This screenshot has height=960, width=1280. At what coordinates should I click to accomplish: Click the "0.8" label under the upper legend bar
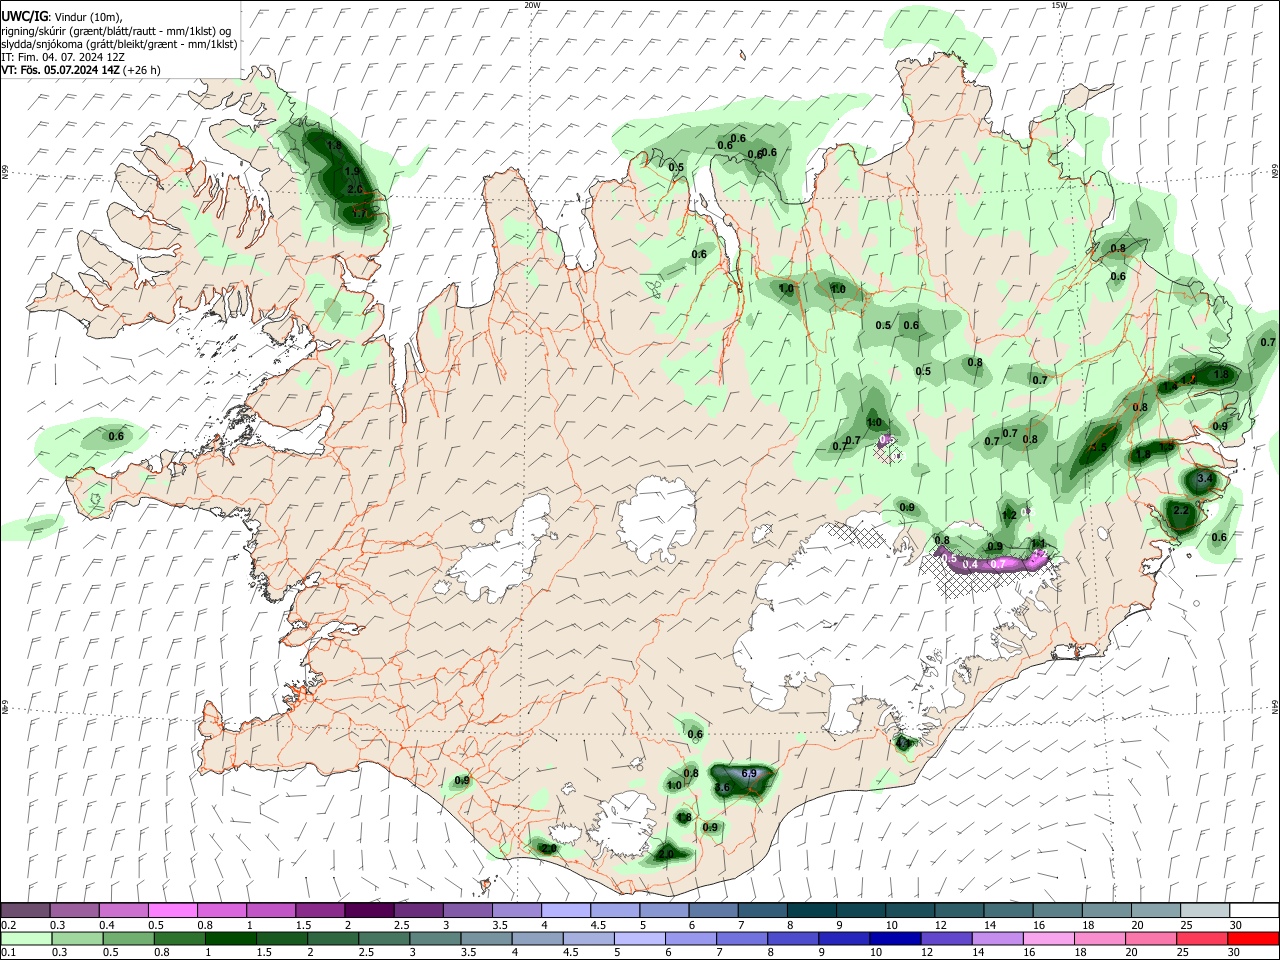(x=205, y=925)
